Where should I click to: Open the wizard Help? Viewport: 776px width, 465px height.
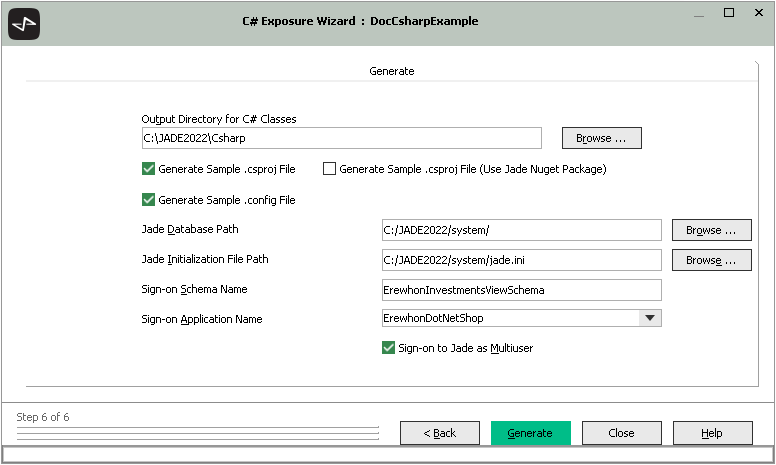pyautogui.click(x=712, y=433)
